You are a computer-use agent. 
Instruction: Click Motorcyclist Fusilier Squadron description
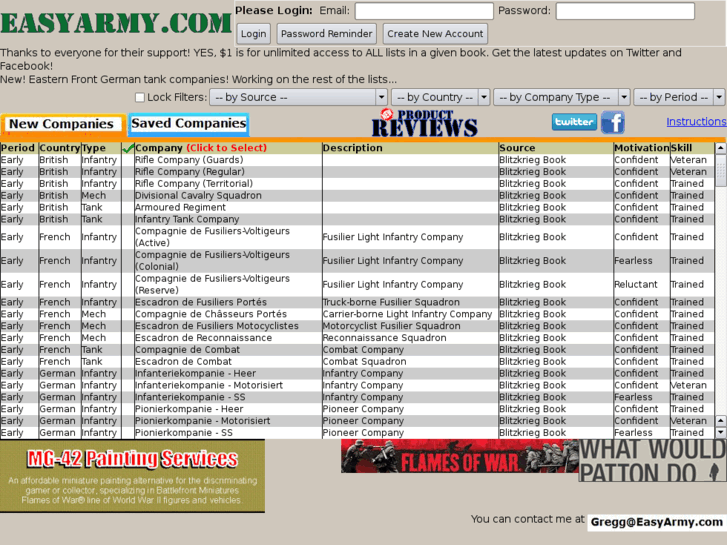coord(392,326)
